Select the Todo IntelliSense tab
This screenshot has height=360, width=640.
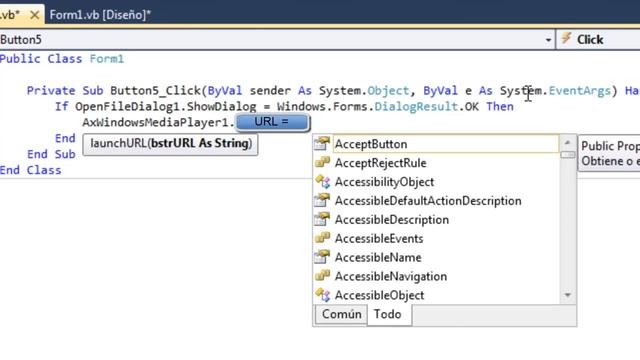388,314
